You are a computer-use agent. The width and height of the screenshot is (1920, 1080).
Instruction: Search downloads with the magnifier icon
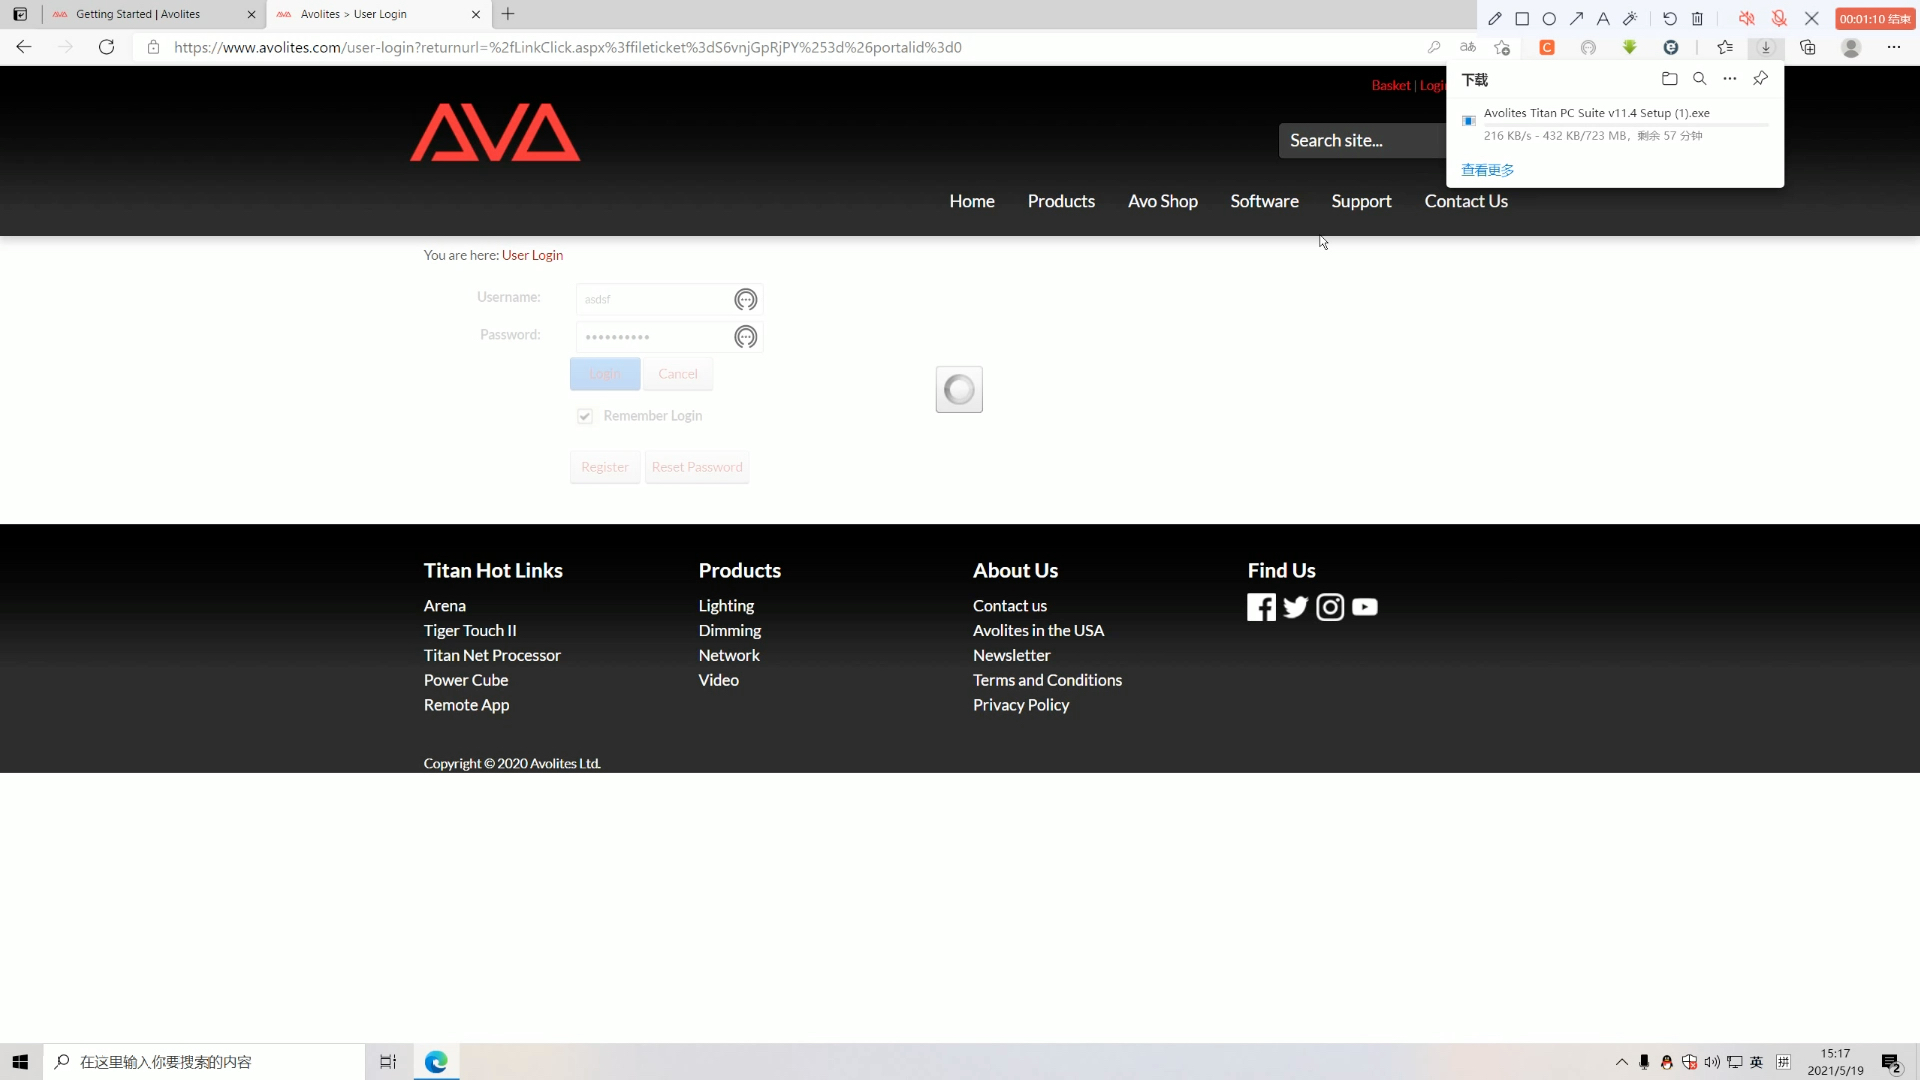(1699, 79)
